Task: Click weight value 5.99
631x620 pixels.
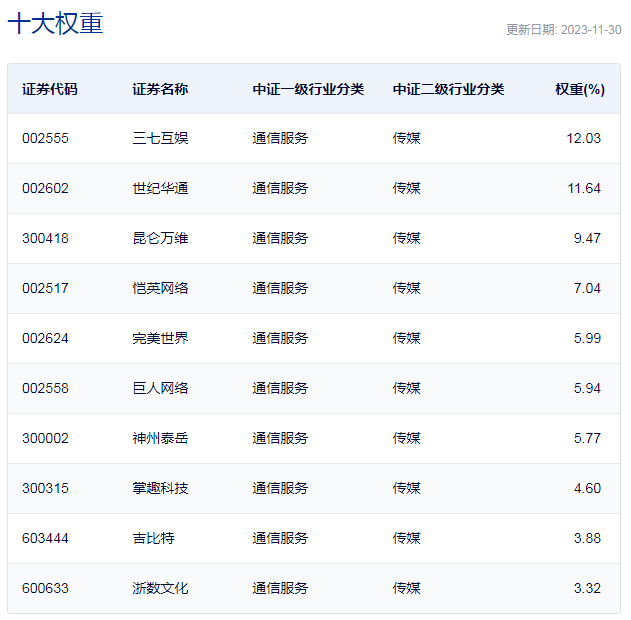Action: pos(587,338)
